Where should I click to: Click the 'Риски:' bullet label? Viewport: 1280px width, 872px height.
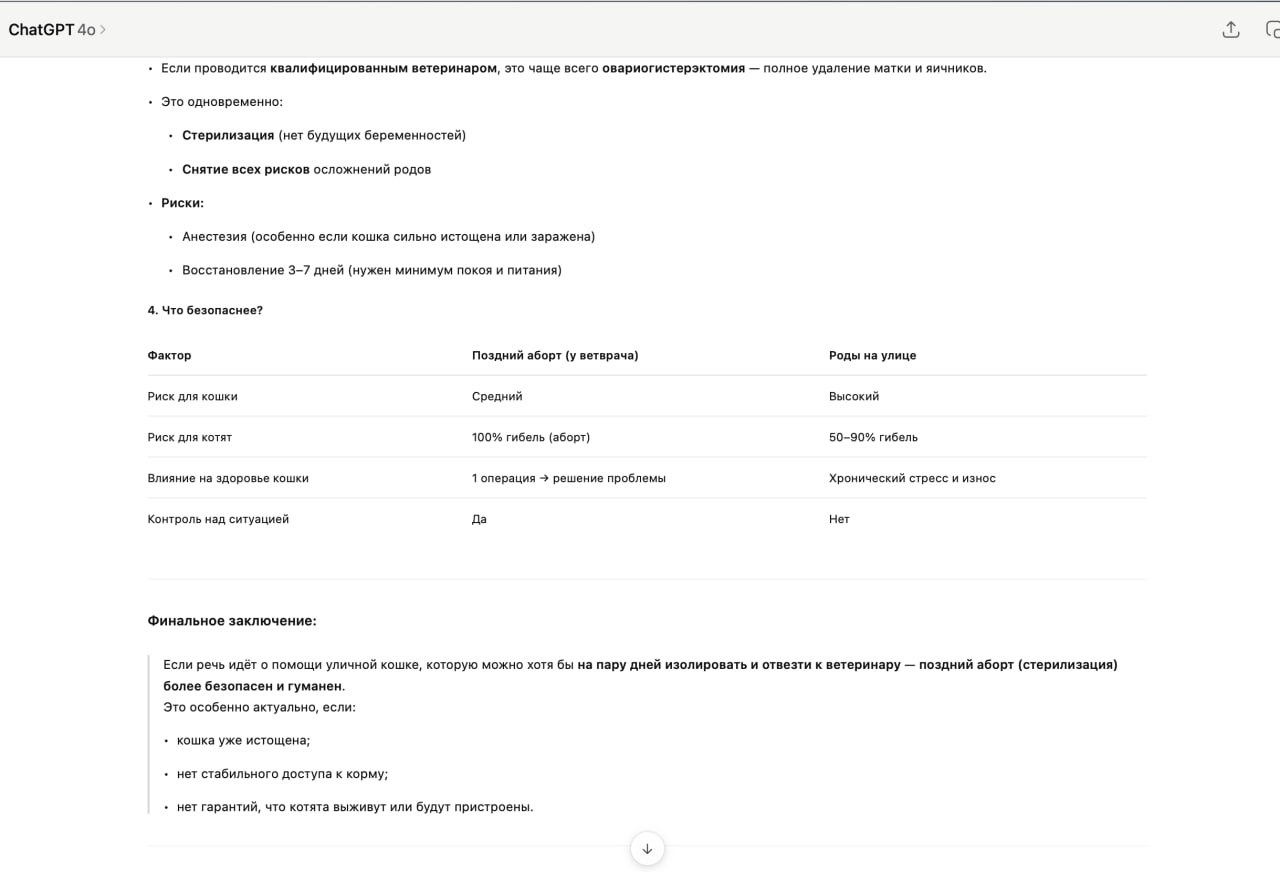pos(183,203)
